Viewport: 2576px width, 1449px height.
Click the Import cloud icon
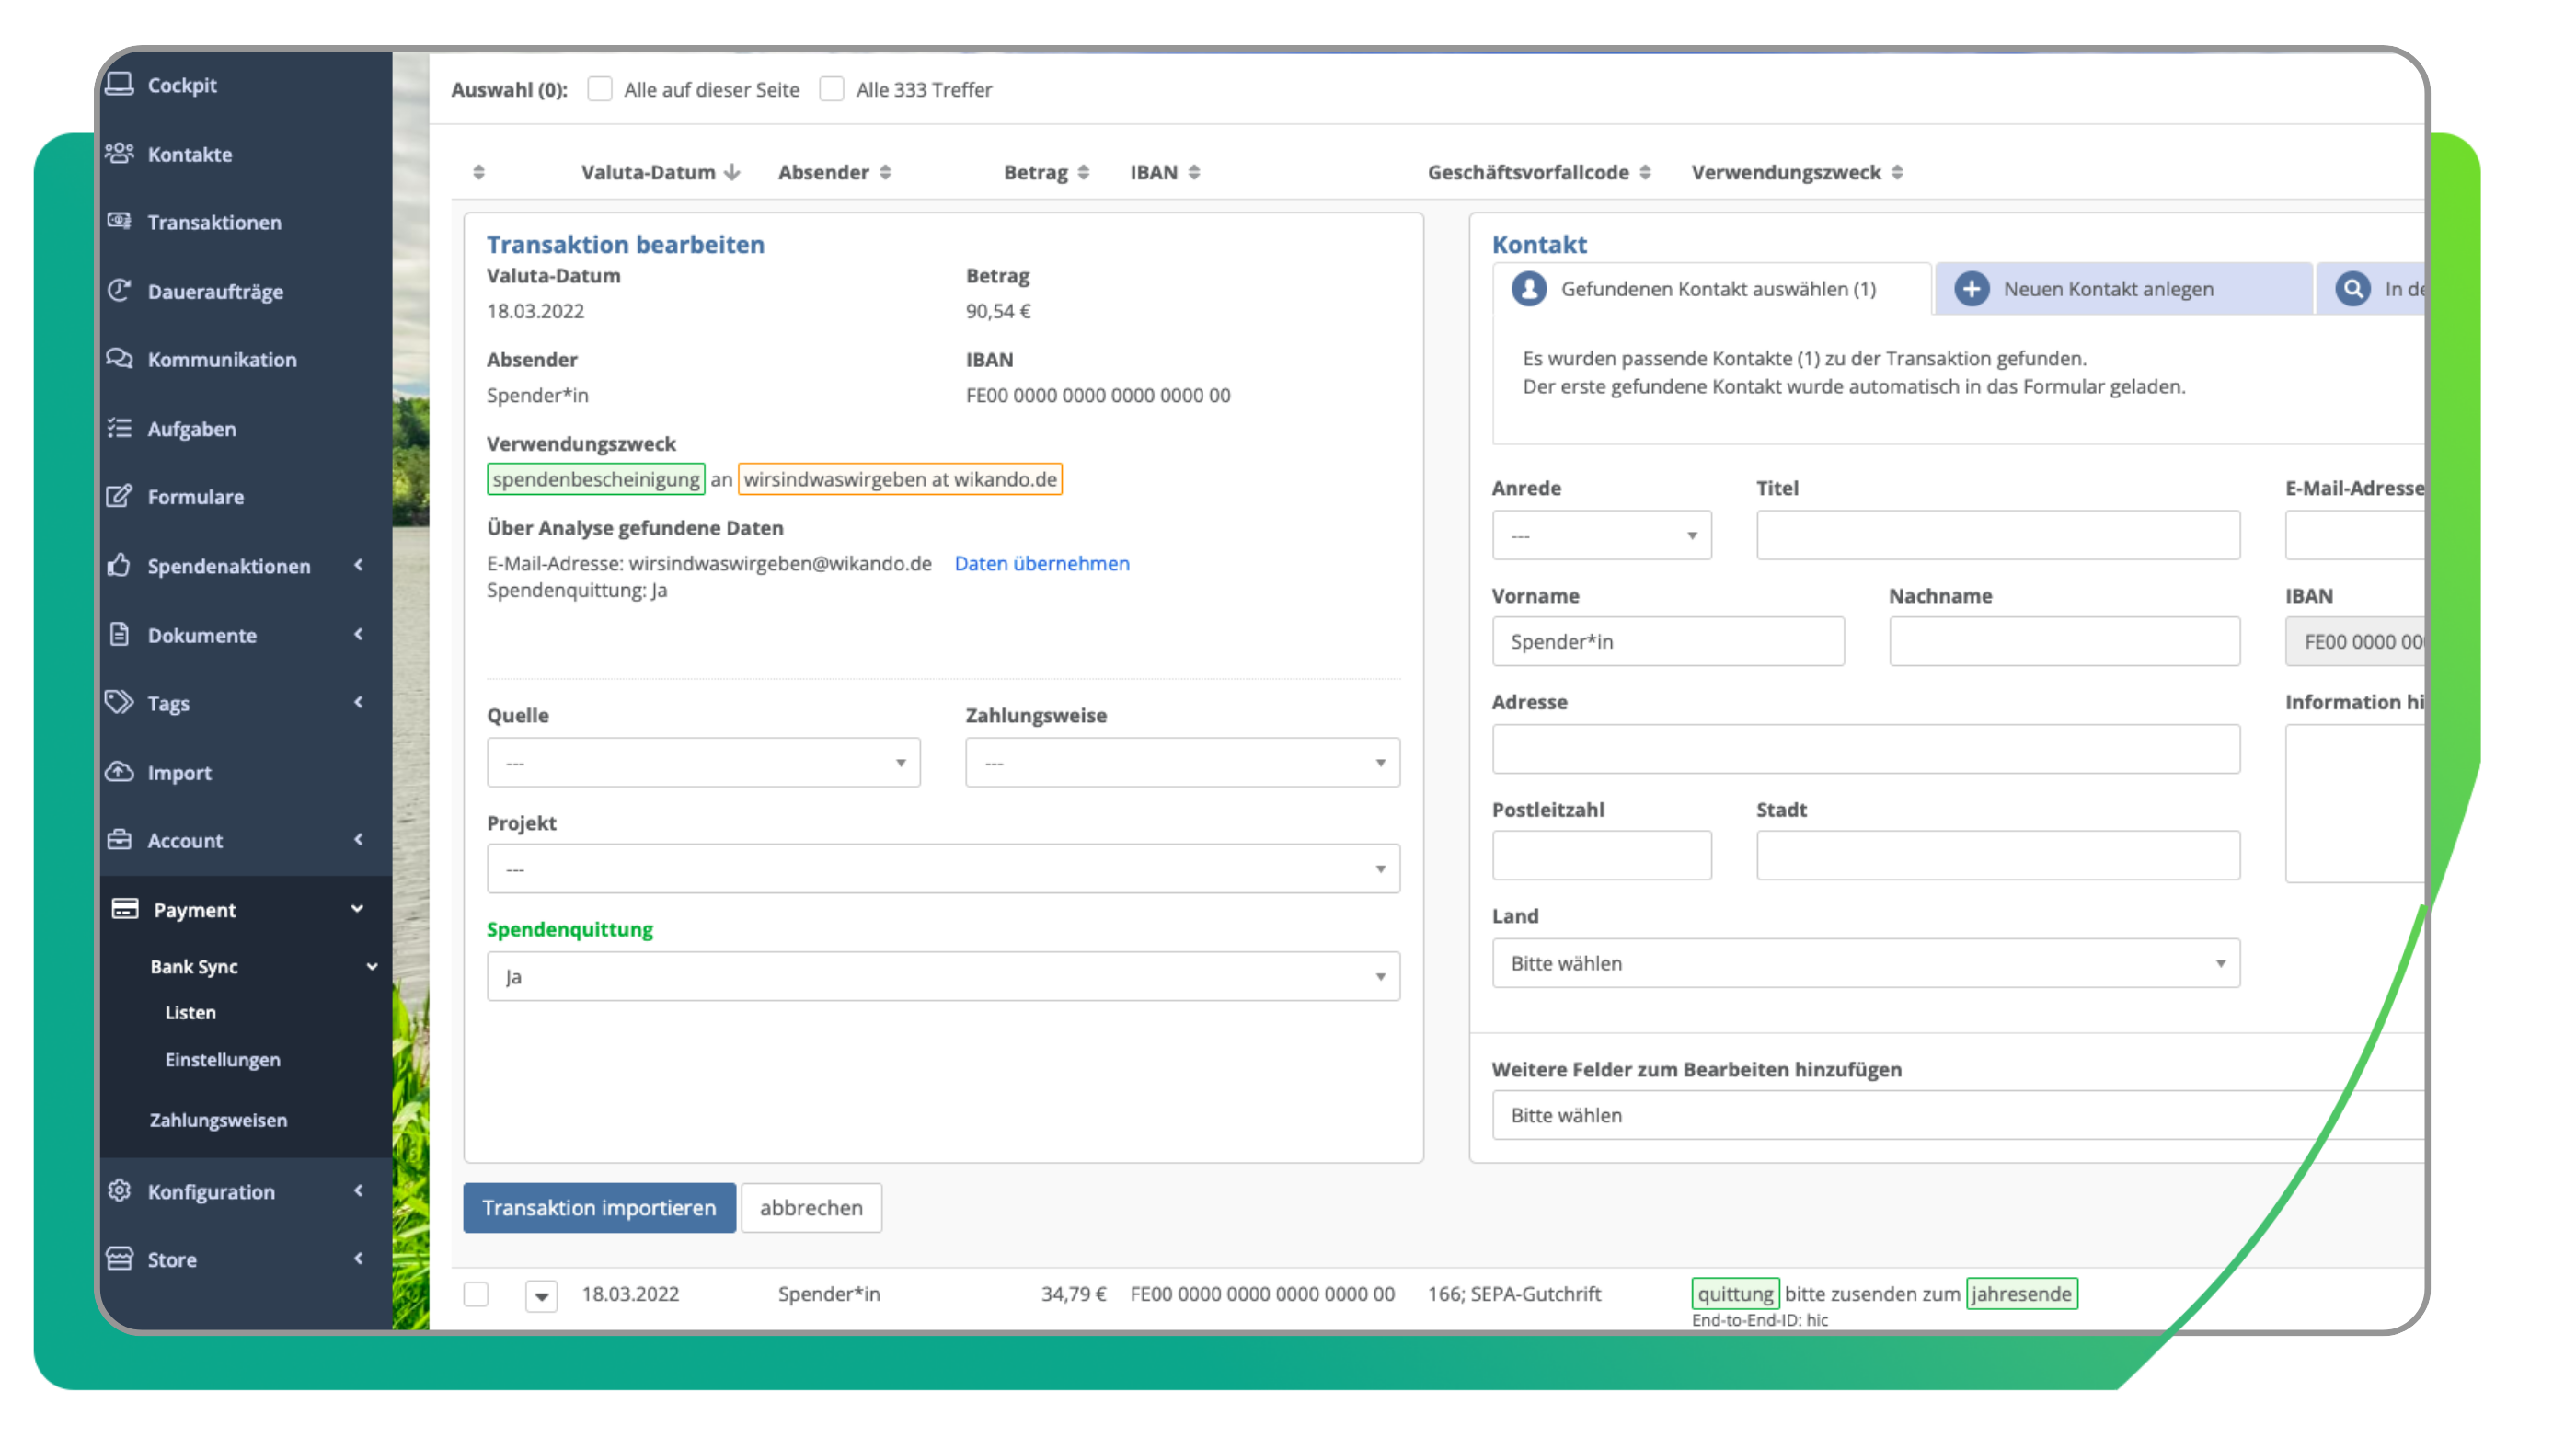coord(118,772)
